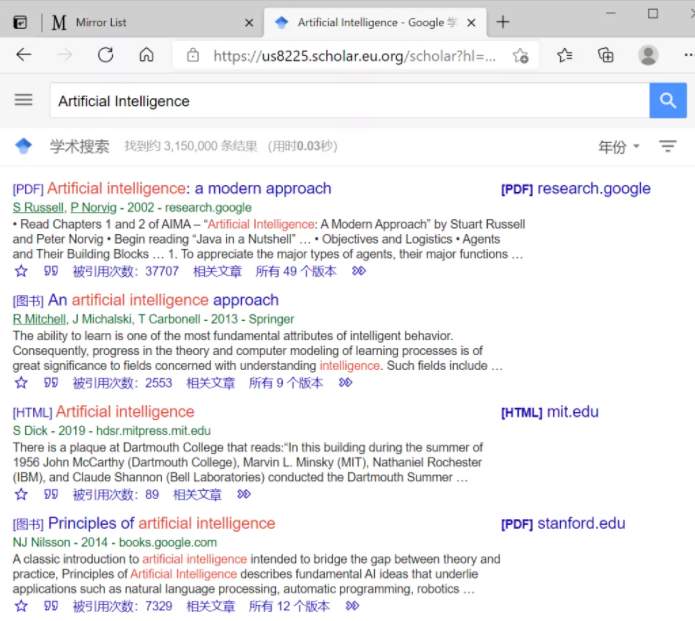Open 相关文章 for 89-citation result
This screenshot has width=695, height=621.
click(197, 494)
